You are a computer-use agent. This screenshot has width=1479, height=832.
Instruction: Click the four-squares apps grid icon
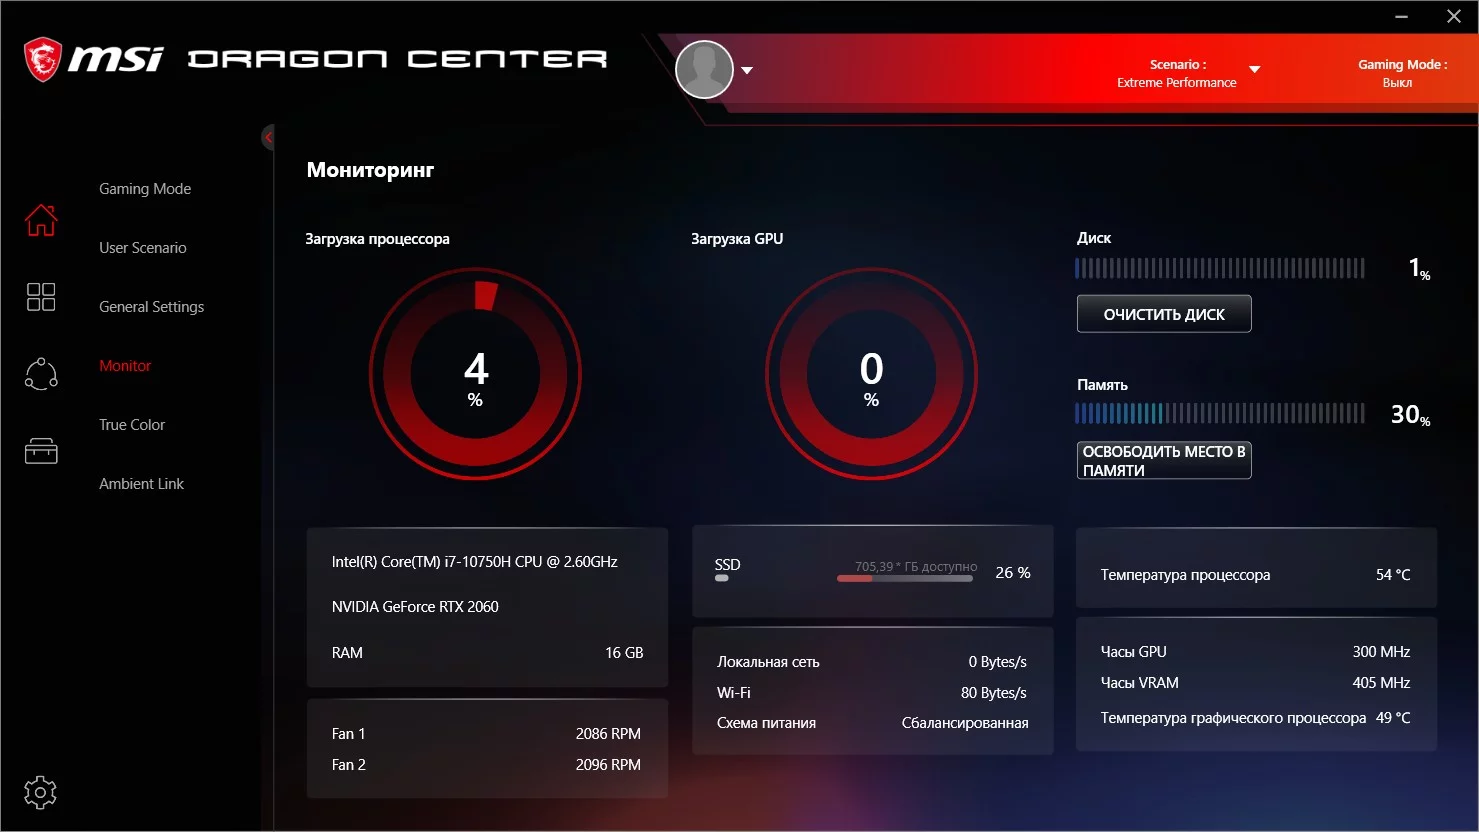[x=41, y=297]
